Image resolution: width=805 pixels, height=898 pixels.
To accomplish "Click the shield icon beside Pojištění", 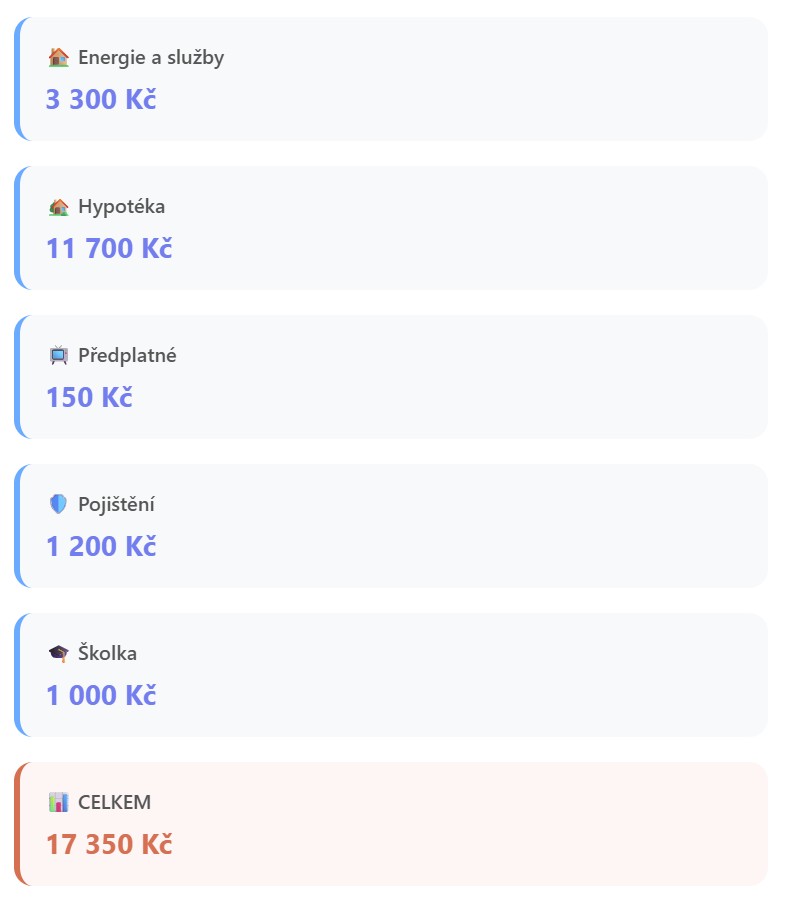I will (58, 505).
